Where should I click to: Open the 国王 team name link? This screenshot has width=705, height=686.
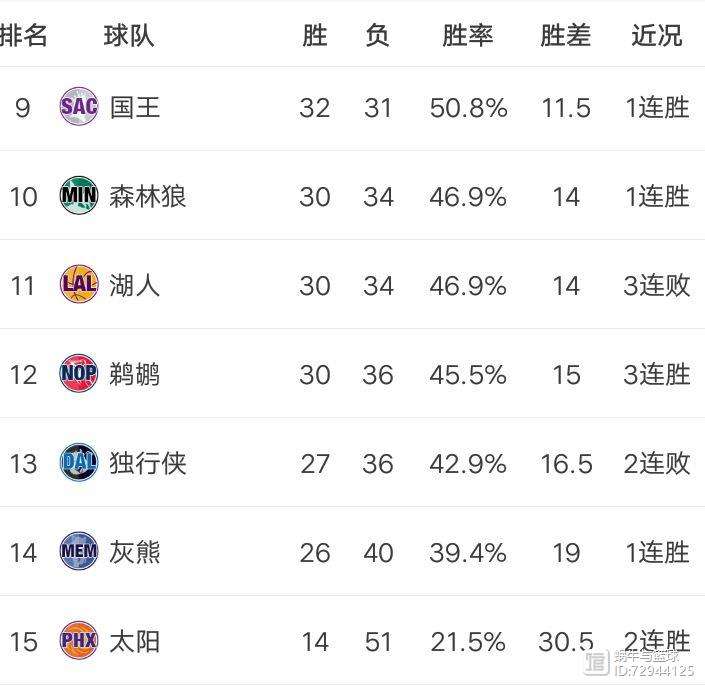tap(135, 107)
